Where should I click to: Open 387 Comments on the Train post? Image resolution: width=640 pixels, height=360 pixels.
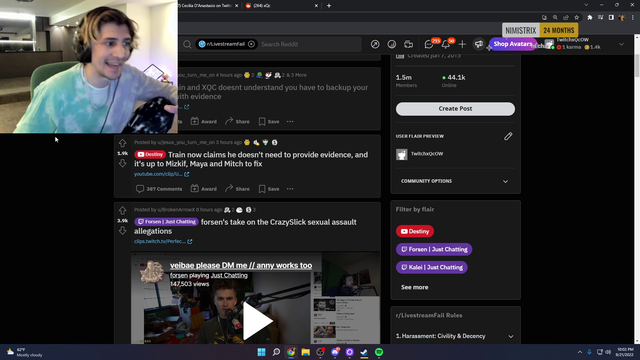[159, 189]
